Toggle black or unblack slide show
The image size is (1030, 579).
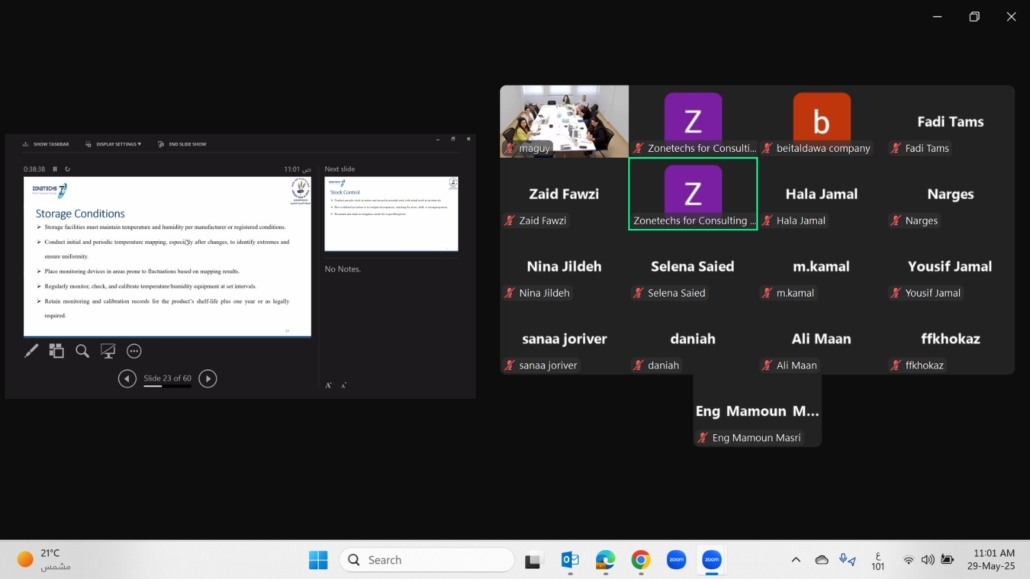click(108, 351)
